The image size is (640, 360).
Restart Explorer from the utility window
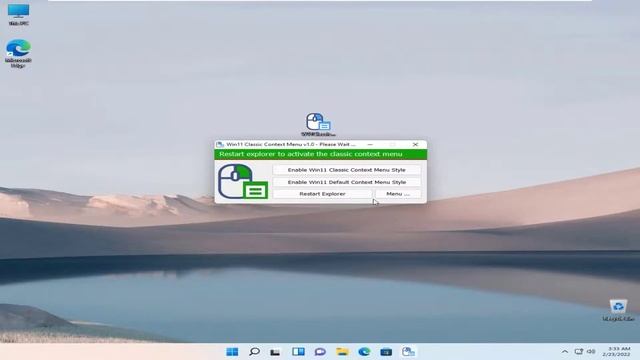pyautogui.click(x=322, y=194)
